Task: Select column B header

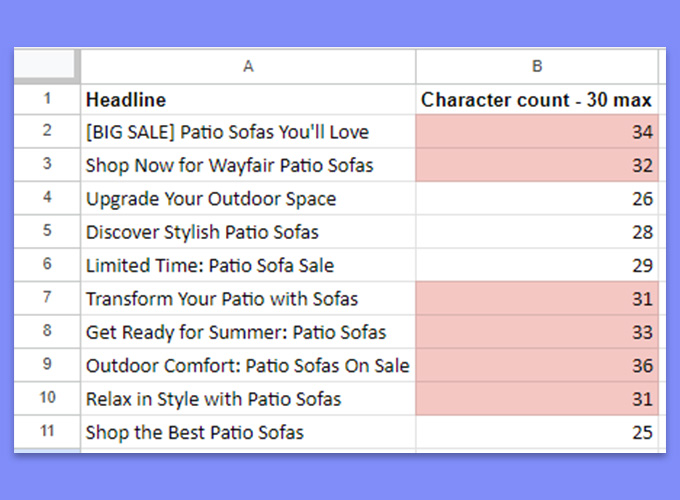Action: 537,66
